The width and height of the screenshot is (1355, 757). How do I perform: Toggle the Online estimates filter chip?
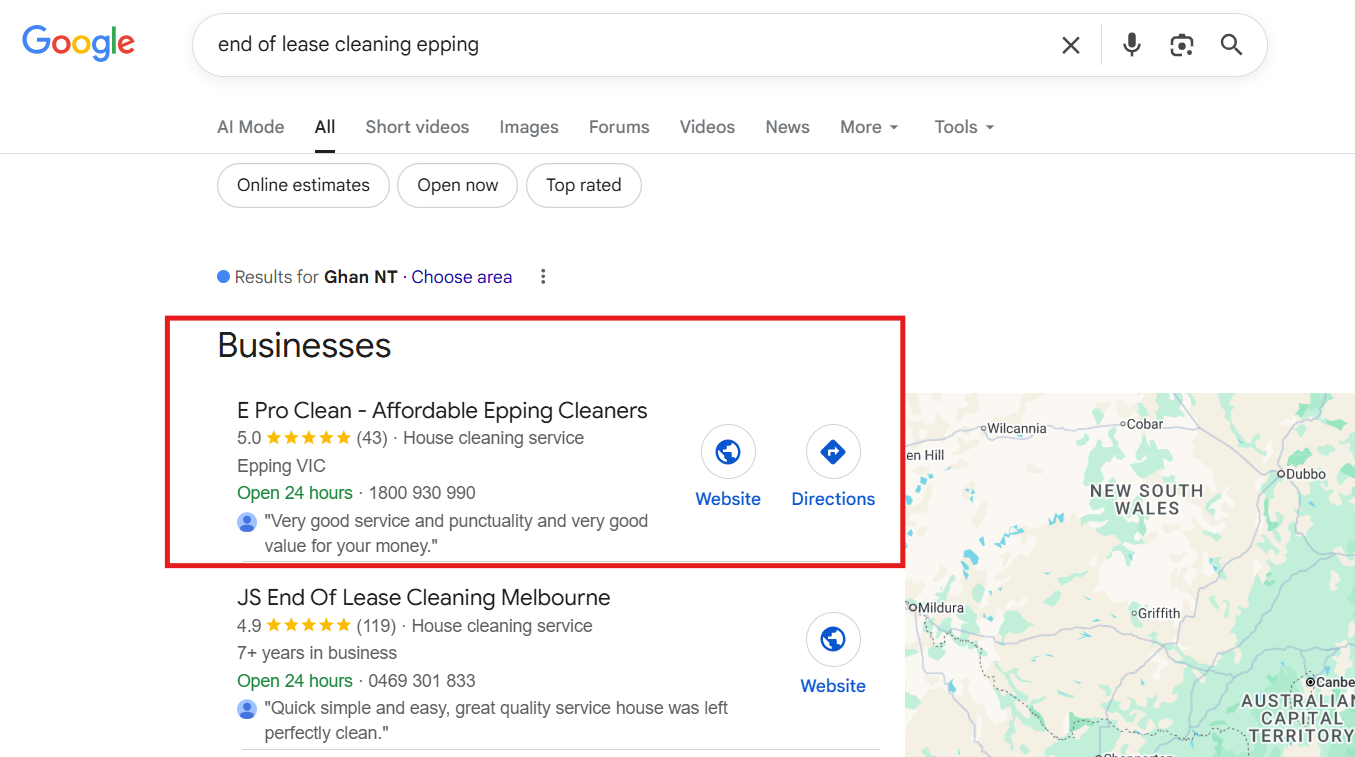coord(303,185)
